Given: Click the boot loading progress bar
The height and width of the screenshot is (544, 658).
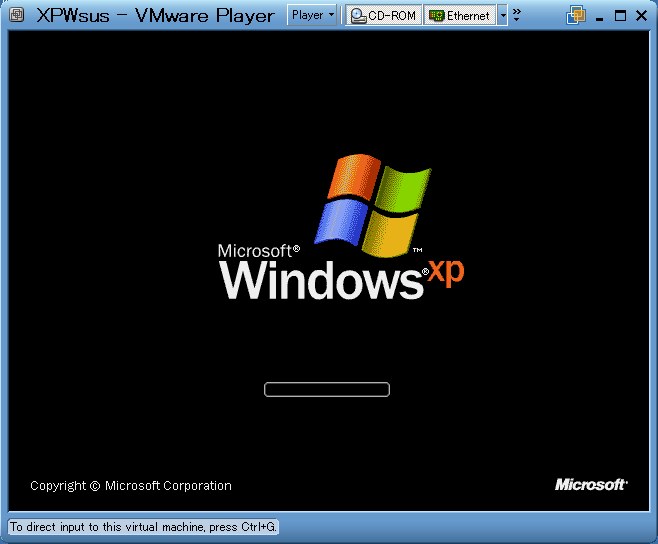Looking at the screenshot, I should click(326, 389).
